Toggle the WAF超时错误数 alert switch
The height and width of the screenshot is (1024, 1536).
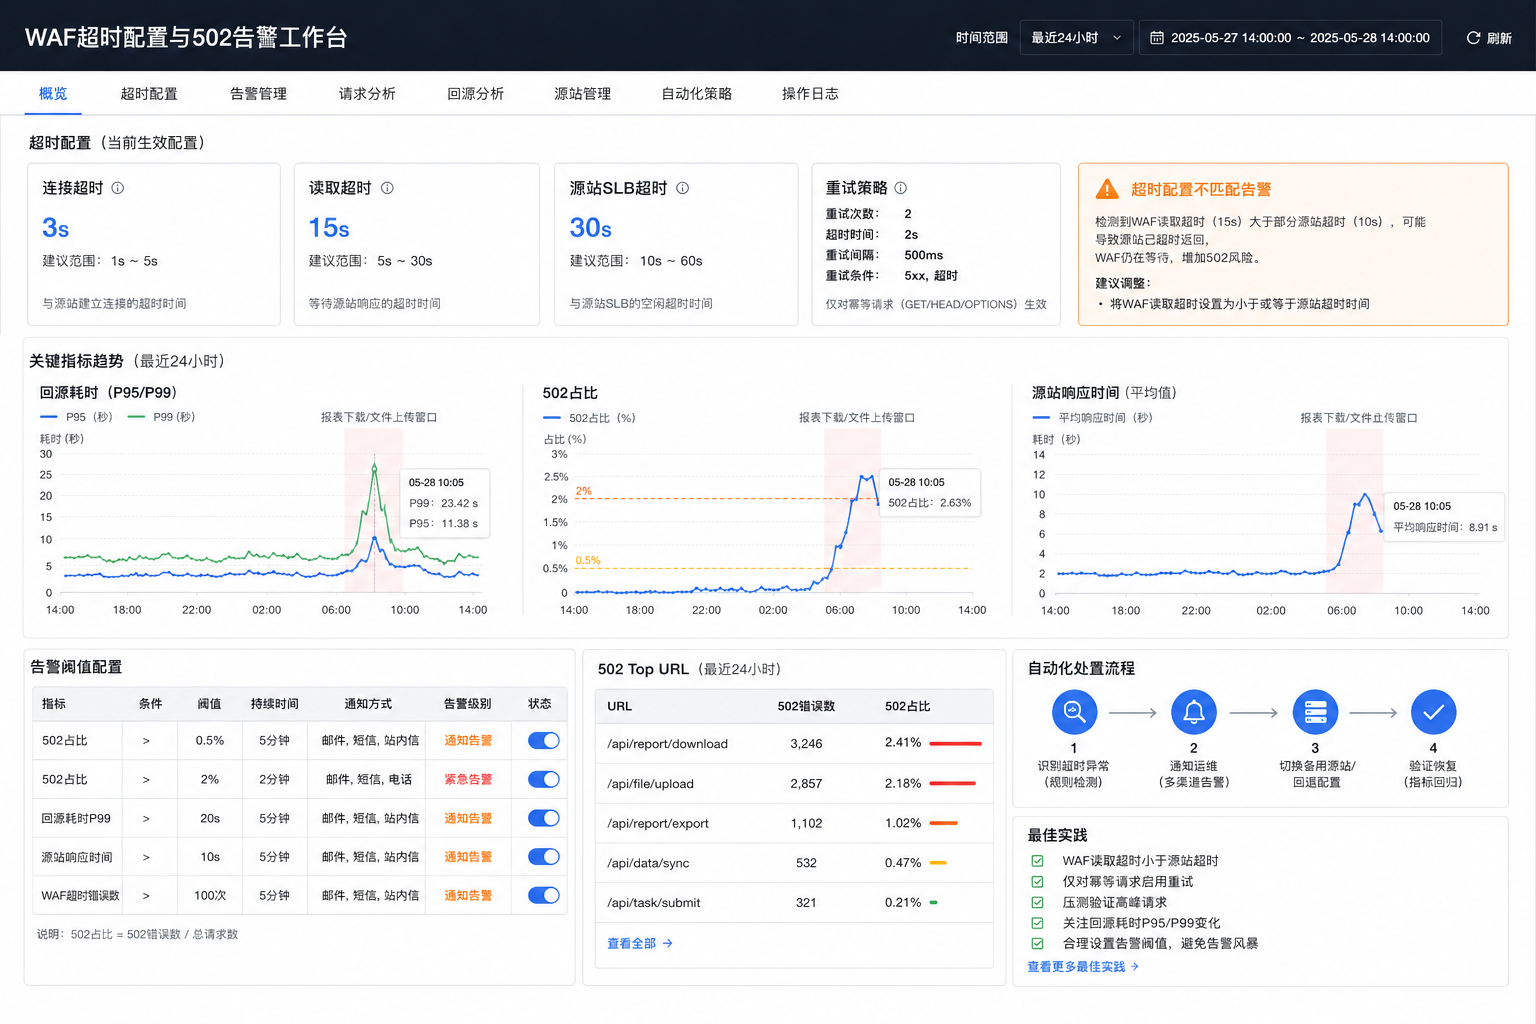[x=544, y=895]
